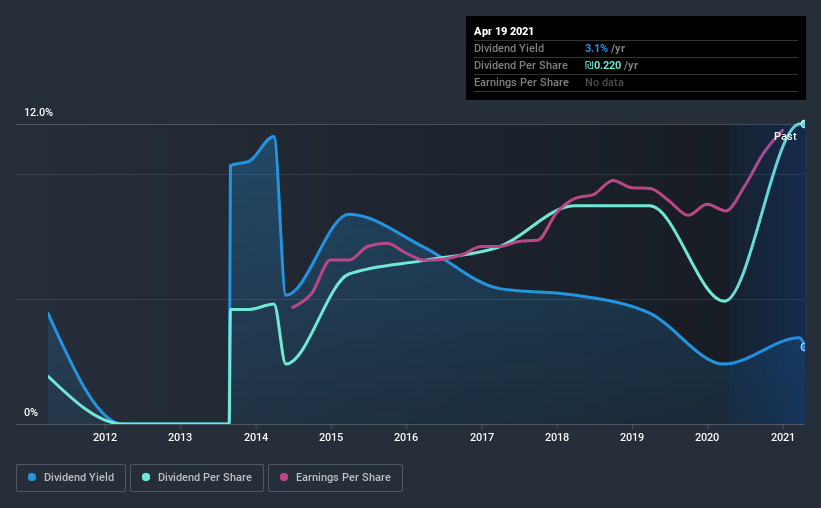
Task: Click the ₪0.220 Dividend Per Share value
Action: [603, 65]
